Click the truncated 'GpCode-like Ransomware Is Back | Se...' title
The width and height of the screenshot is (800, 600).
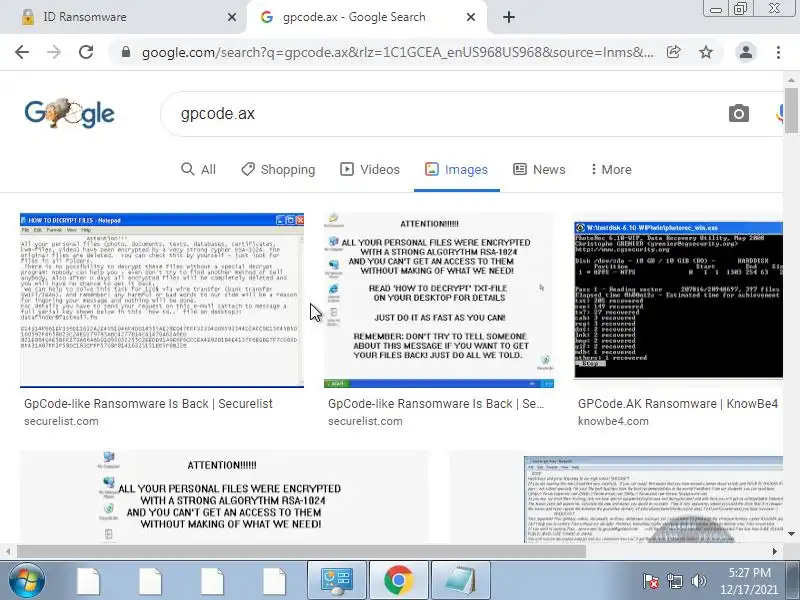(x=436, y=404)
